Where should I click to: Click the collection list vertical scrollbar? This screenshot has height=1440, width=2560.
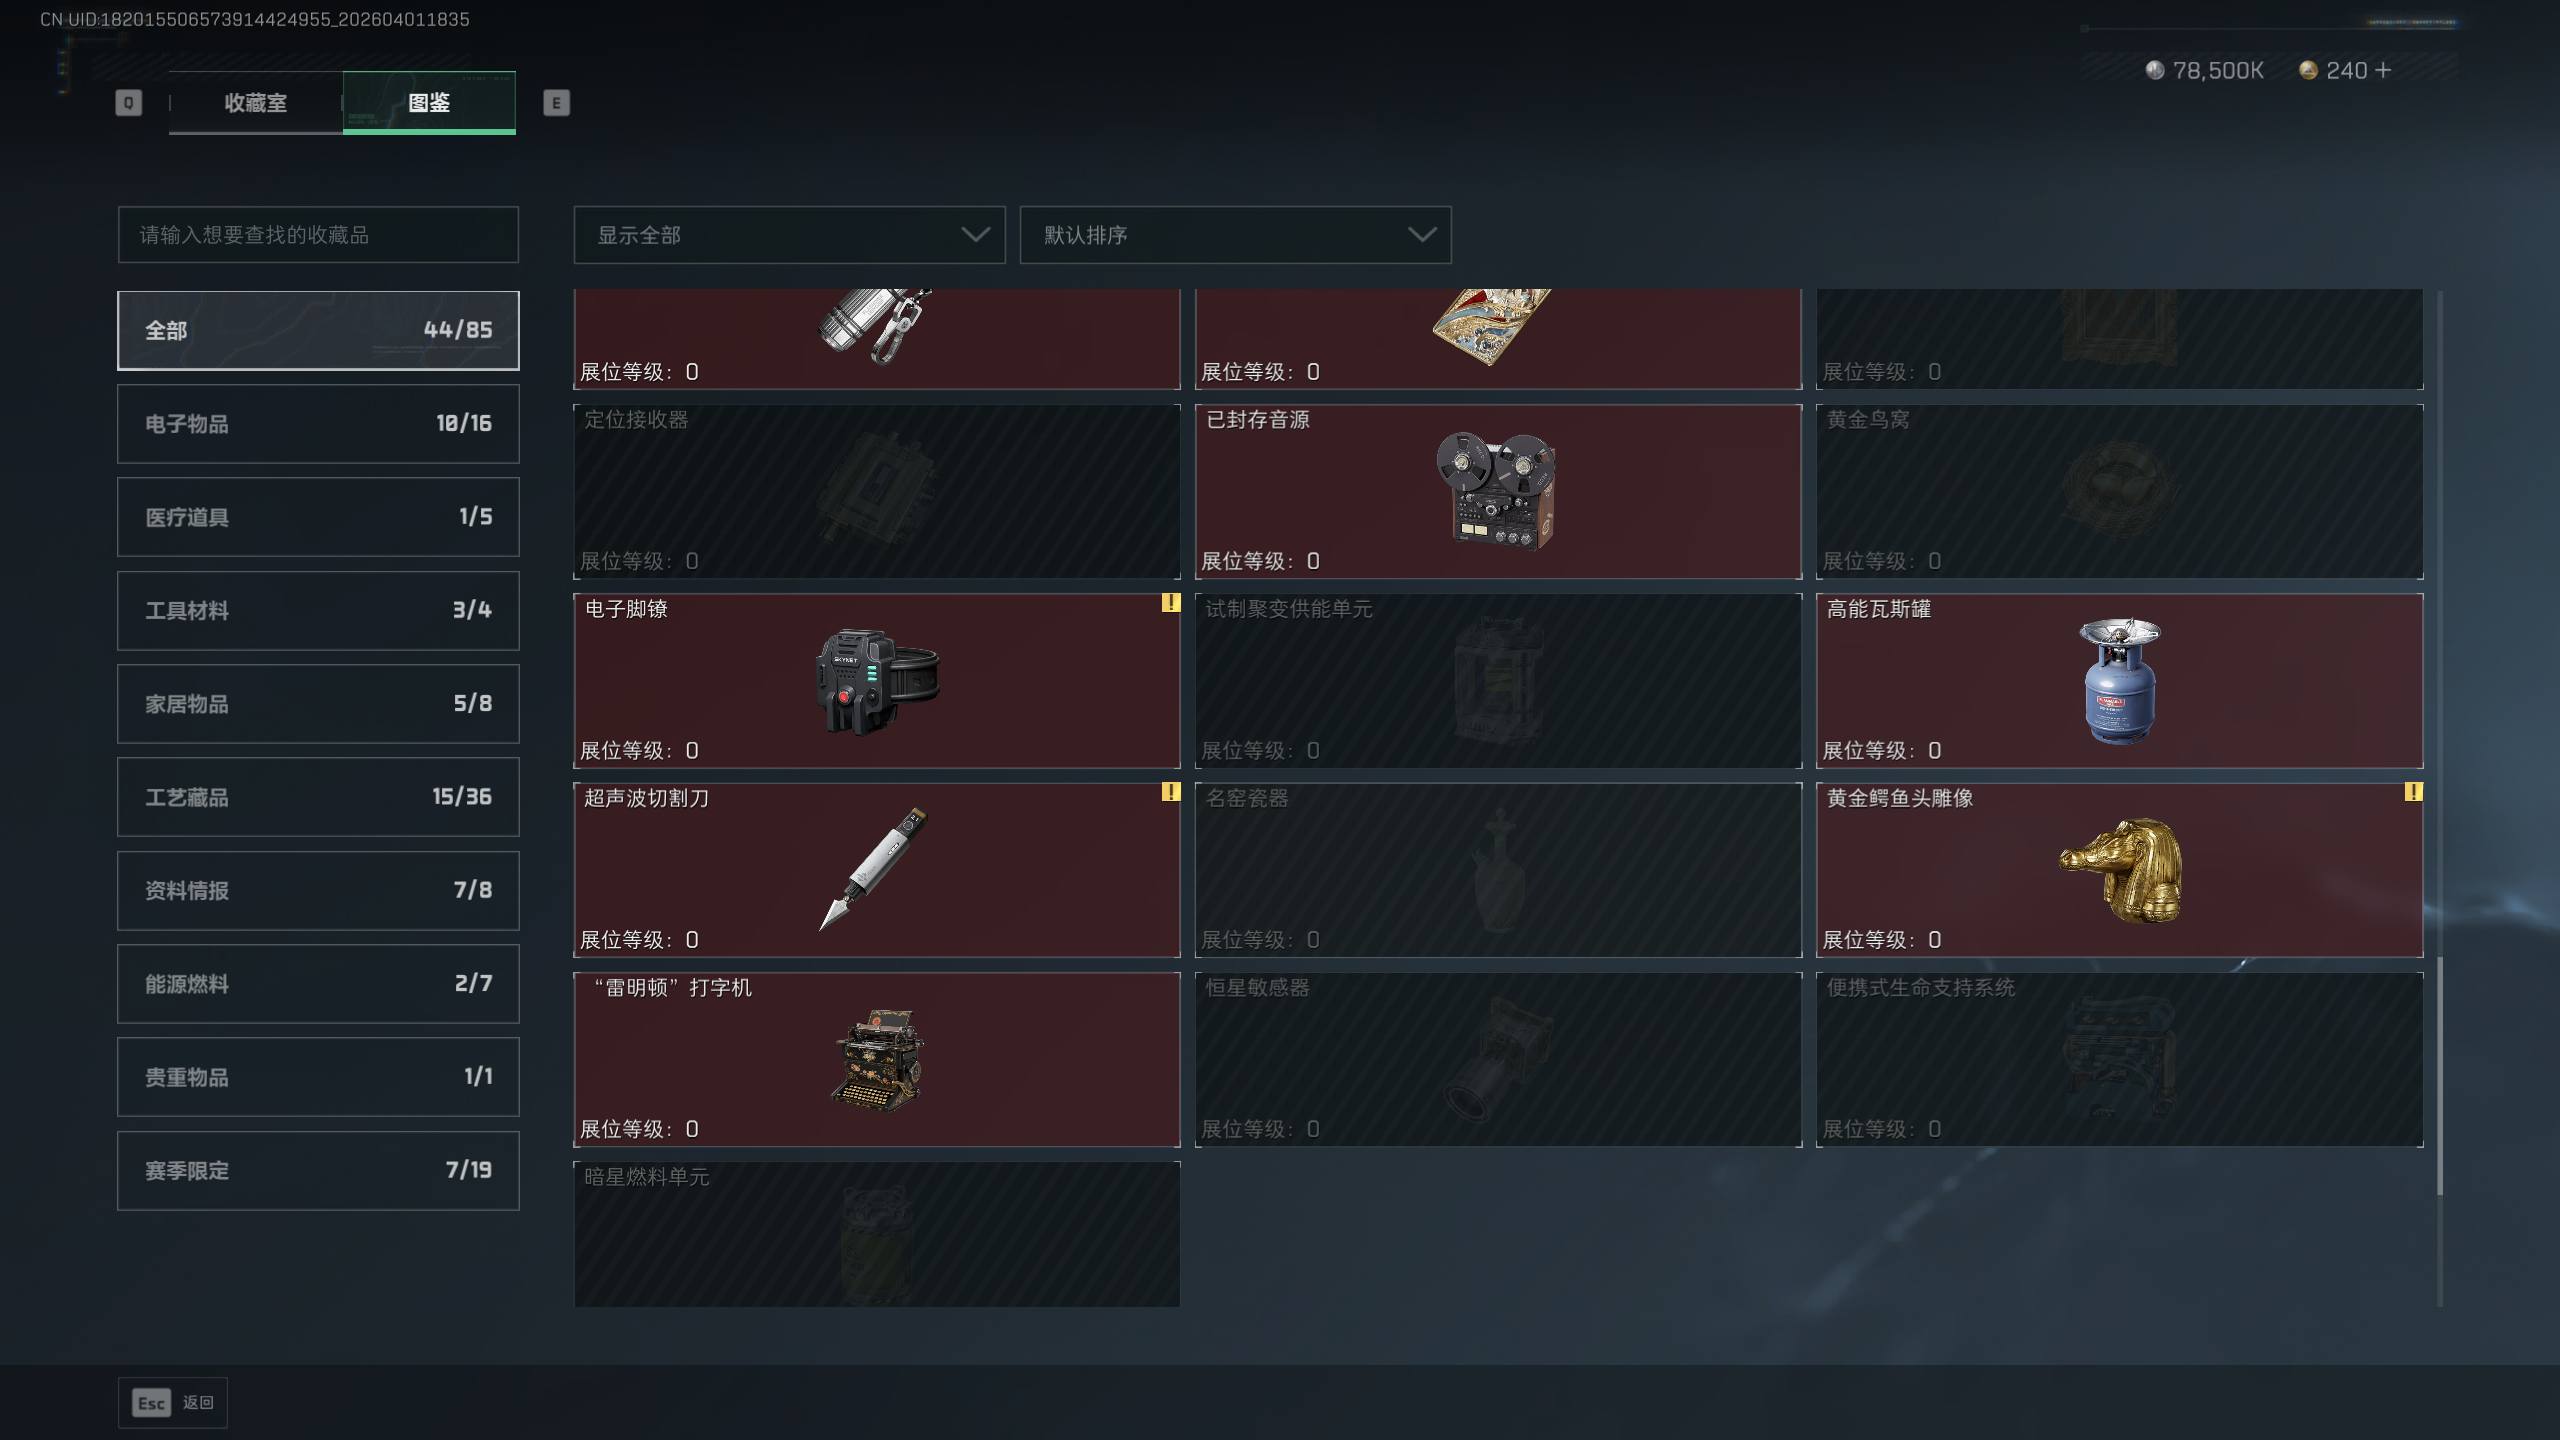(2440, 1075)
